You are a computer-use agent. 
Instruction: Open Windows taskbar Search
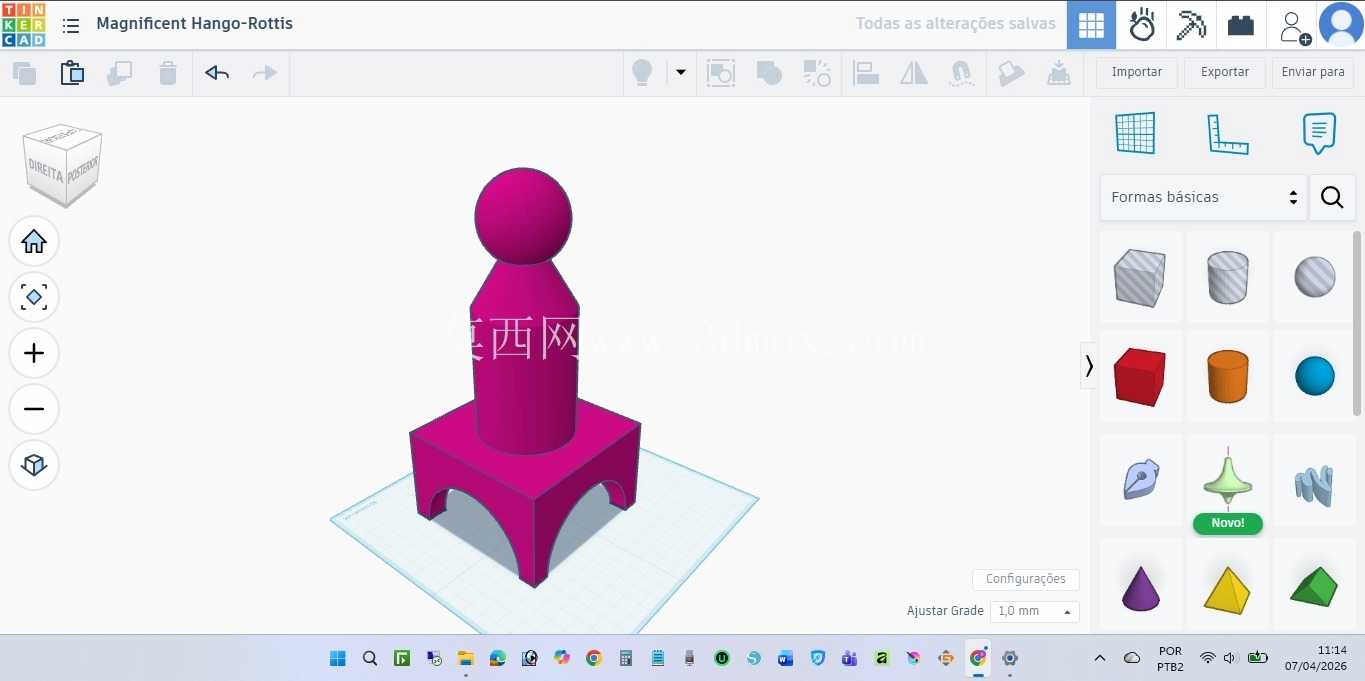point(369,658)
